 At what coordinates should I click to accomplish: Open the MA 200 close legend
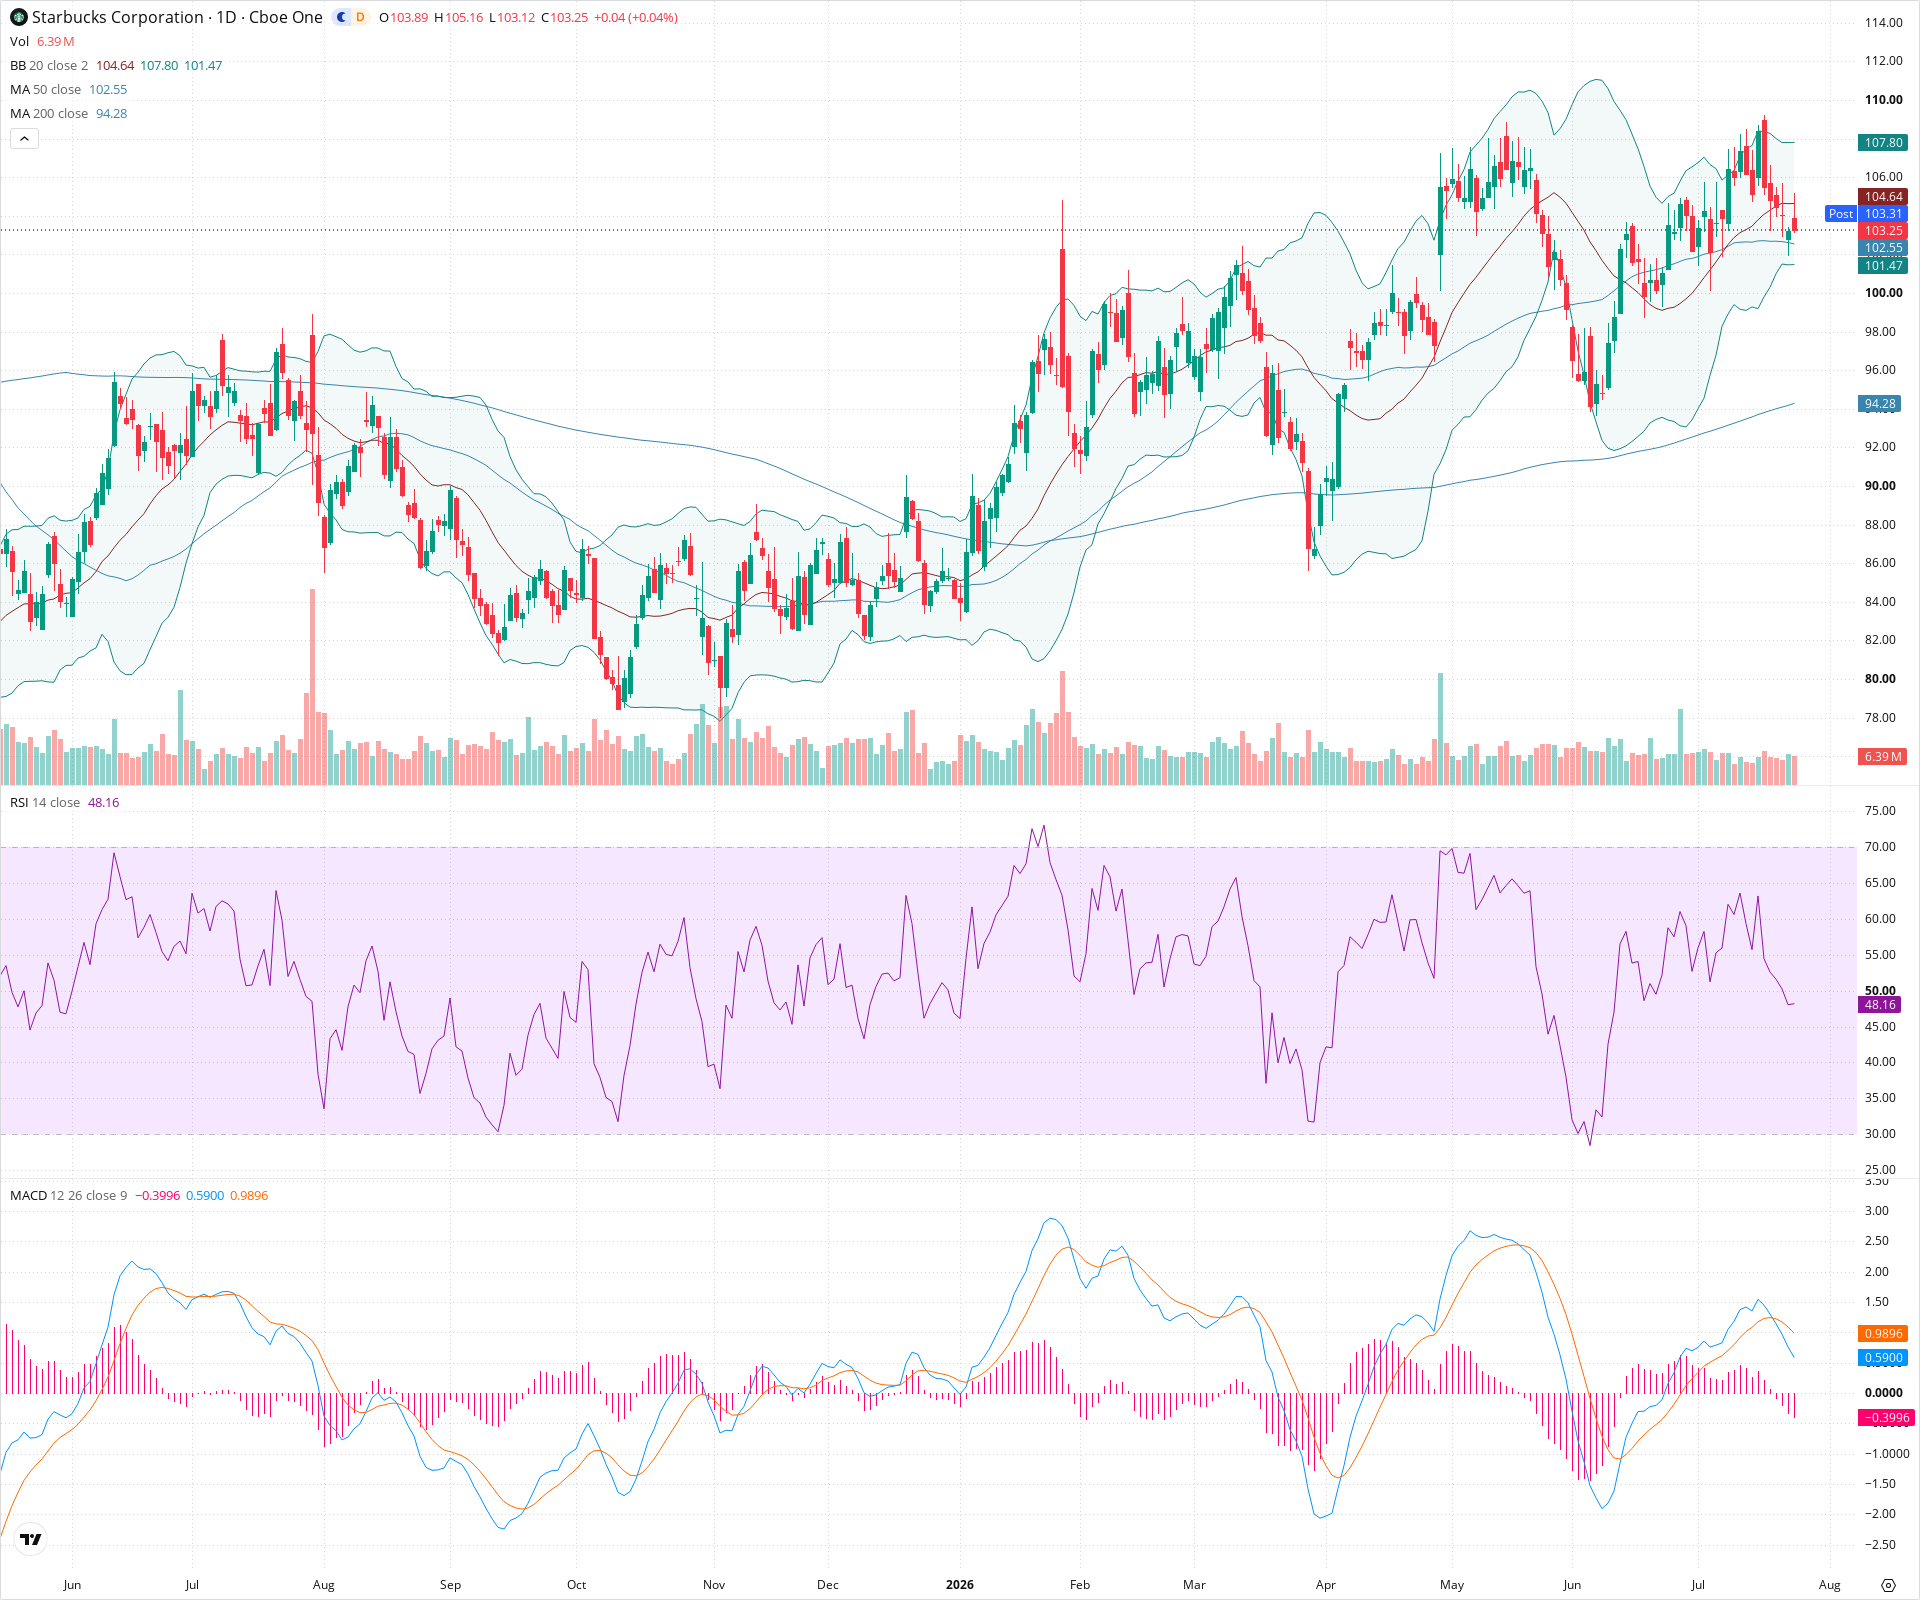coord(49,113)
